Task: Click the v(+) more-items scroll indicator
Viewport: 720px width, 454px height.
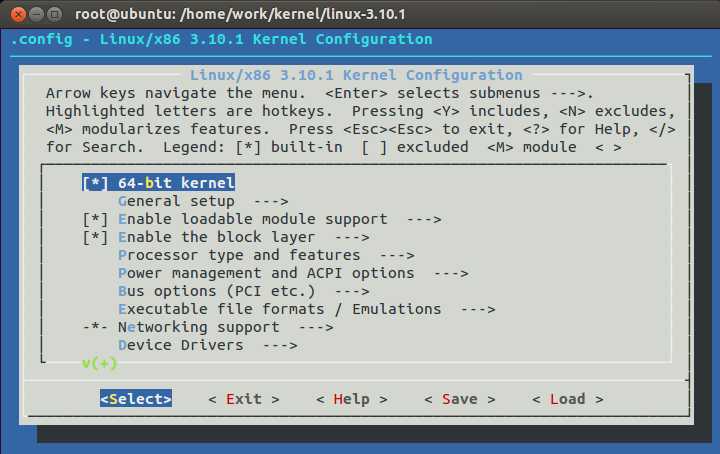Action: click(100, 363)
